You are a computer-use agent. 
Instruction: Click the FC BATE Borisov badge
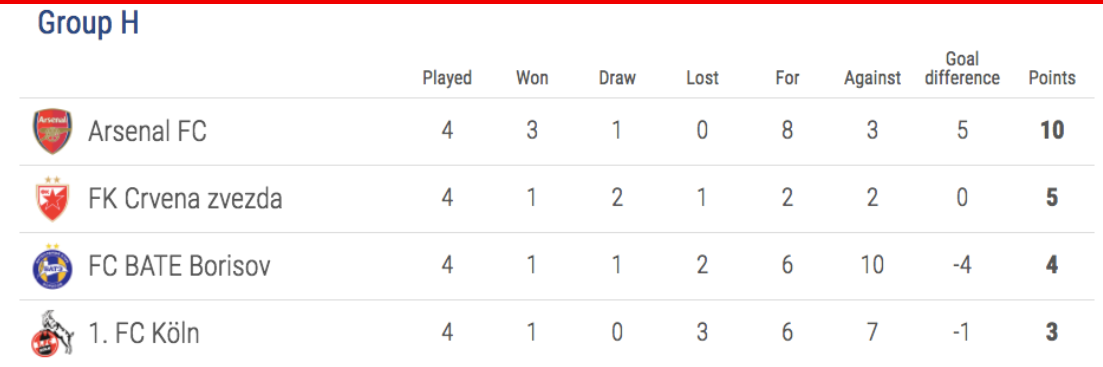pyautogui.click(x=52, y=266)
